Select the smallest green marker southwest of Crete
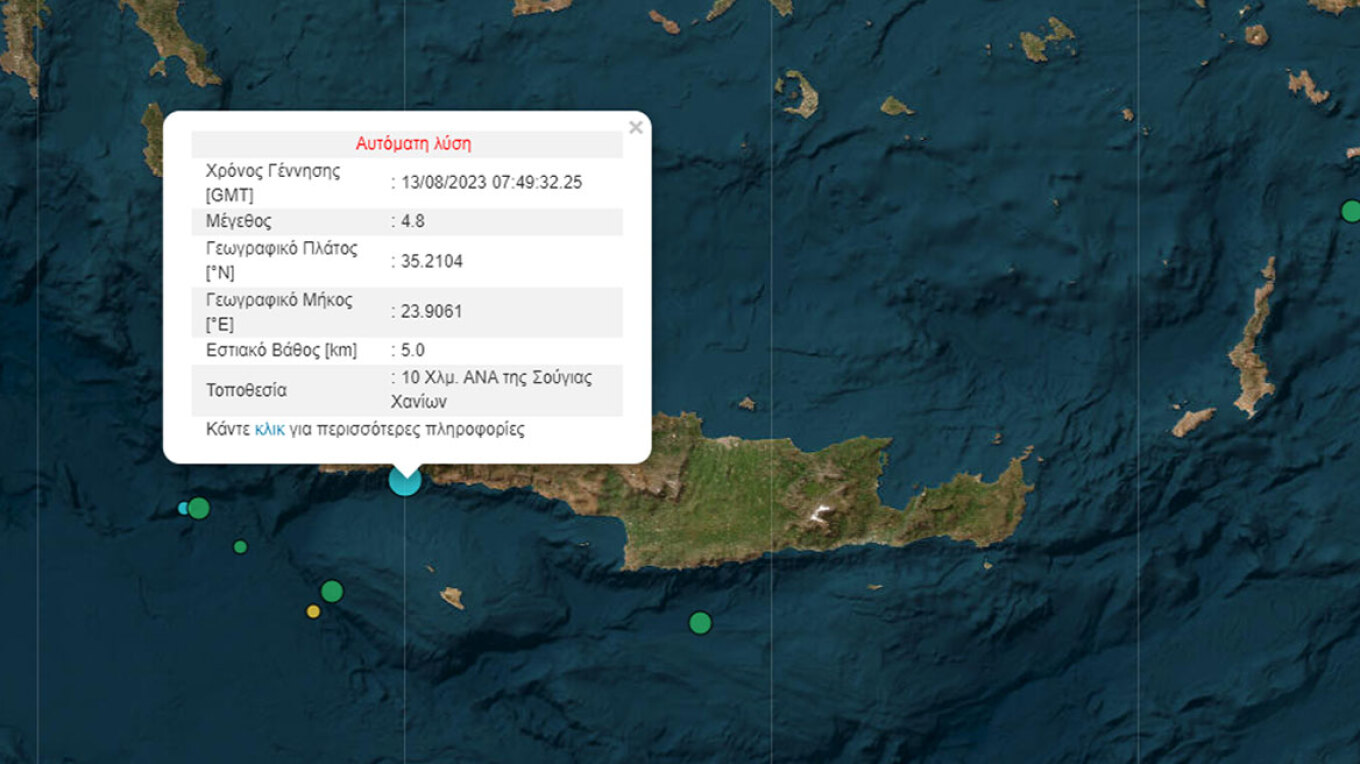The image size is (1360, 764). 240,547
